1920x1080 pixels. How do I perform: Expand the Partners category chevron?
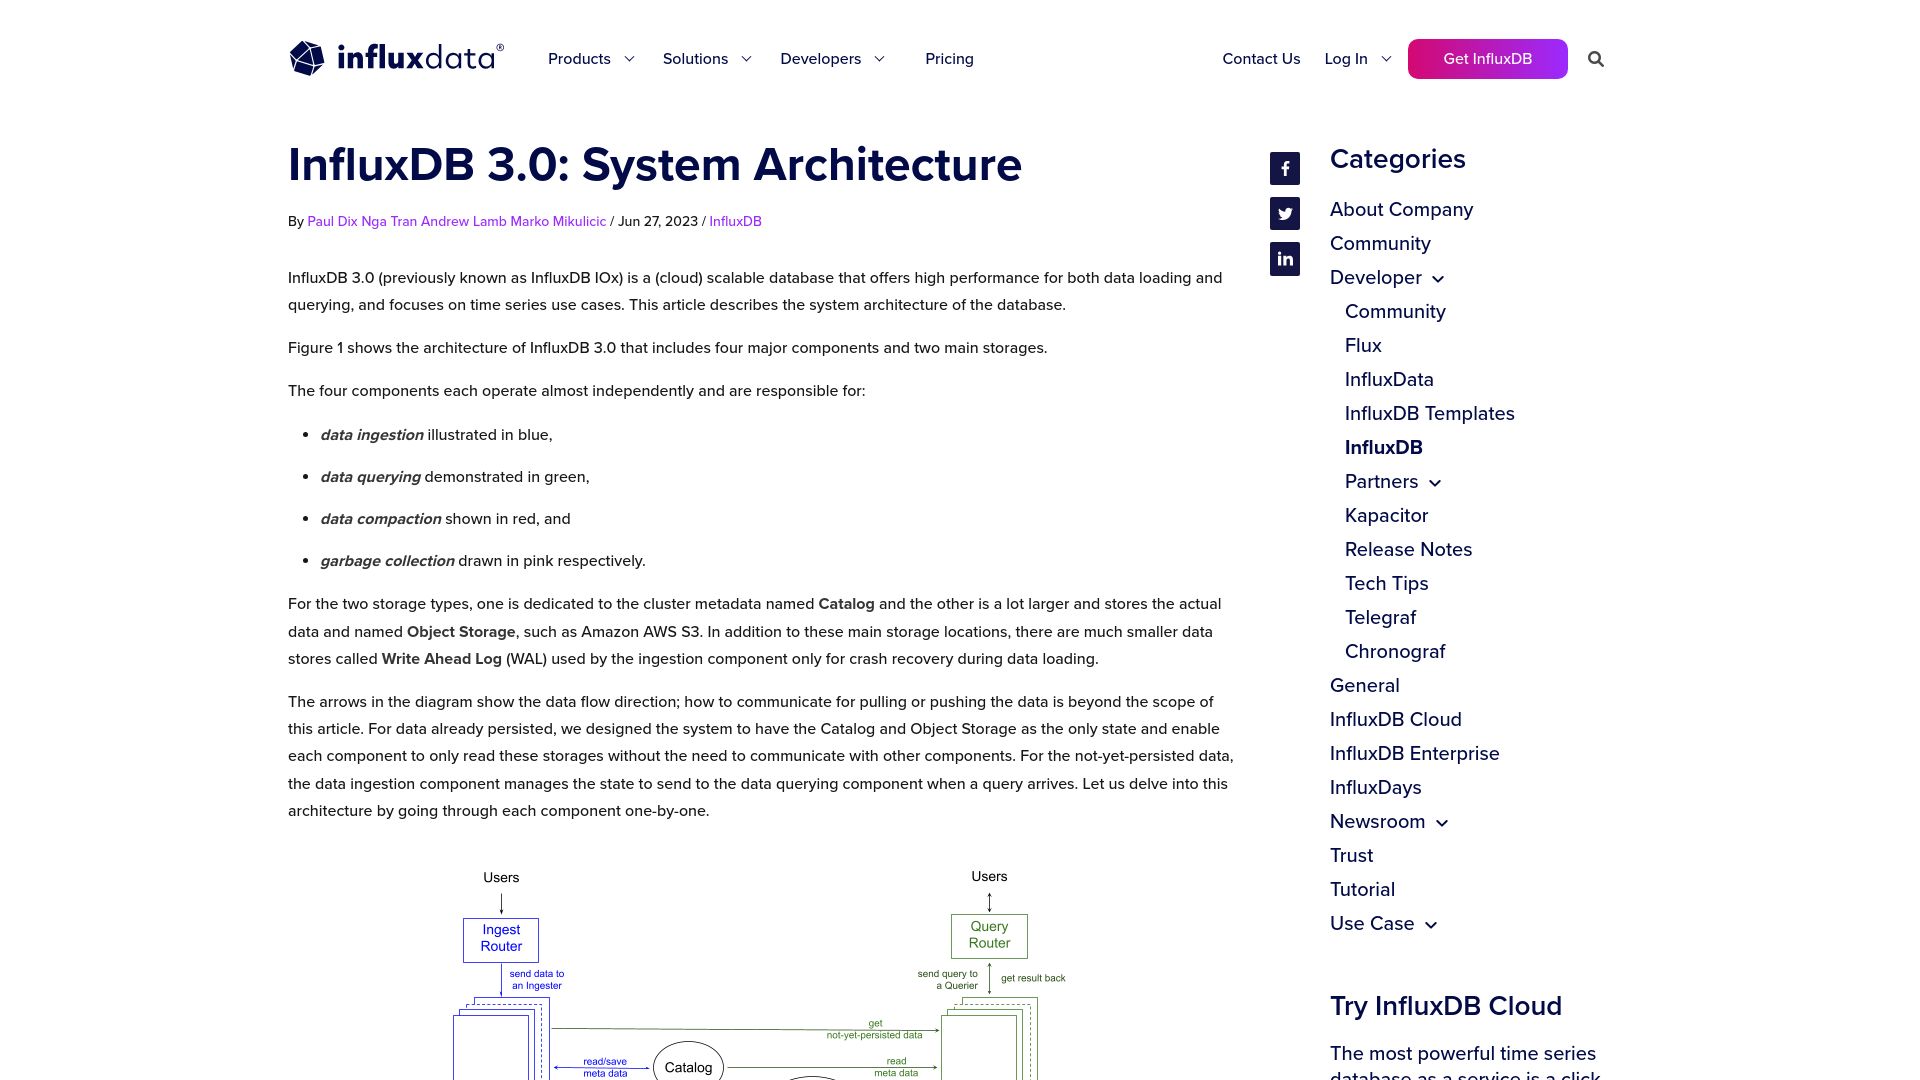click(1435, 483)
